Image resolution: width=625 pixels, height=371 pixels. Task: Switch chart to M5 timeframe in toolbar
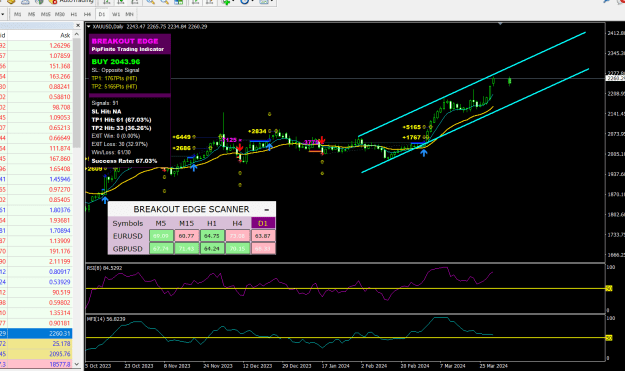coord(31,14)
